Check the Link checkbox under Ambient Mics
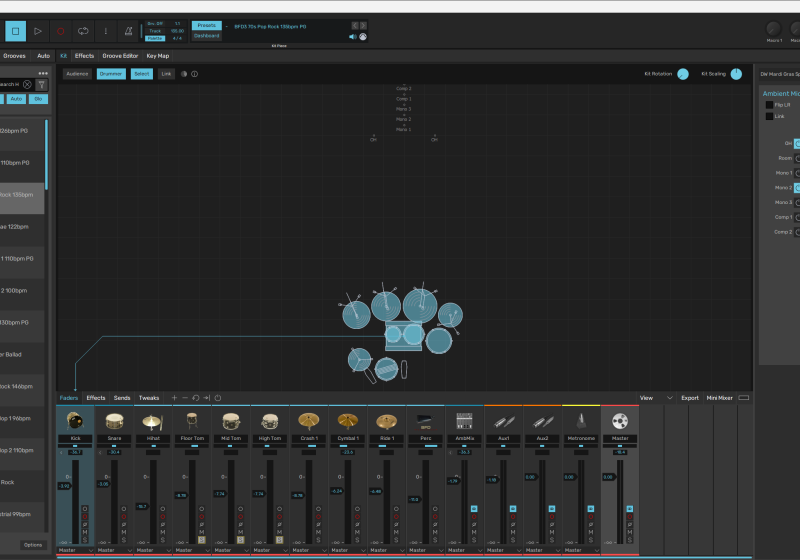The height and width of the screenshot is (560, 800). coord(769,116)
